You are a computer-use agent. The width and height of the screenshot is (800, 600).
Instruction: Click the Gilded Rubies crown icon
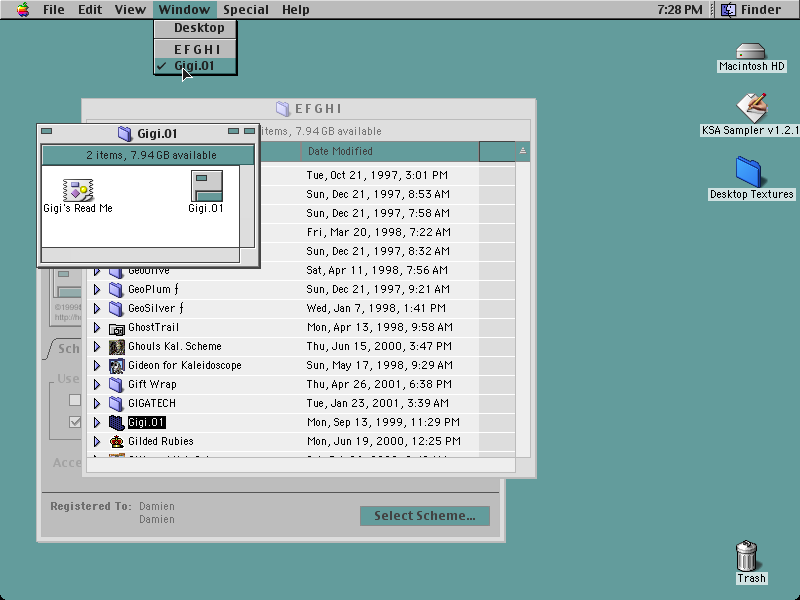pos(117,441)
